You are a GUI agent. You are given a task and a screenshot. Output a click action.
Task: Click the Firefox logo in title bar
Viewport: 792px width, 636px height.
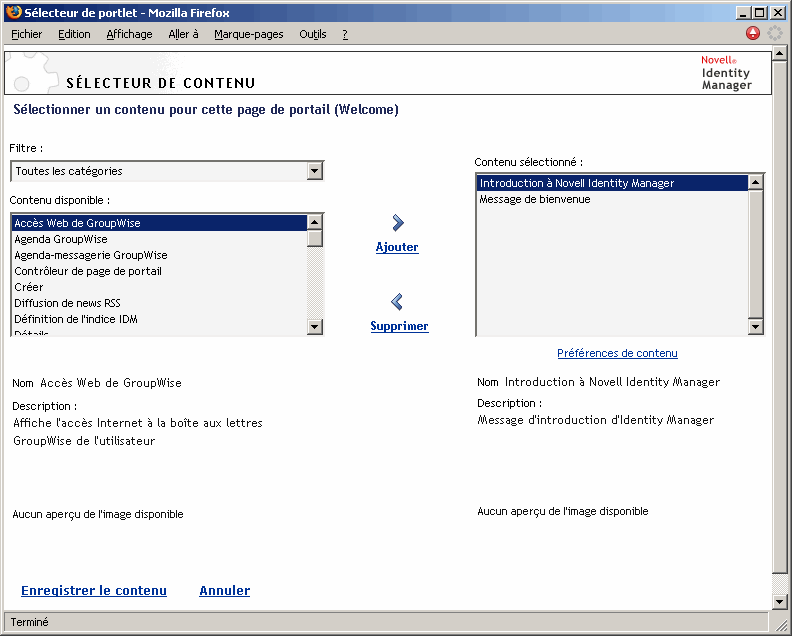click(14, 12)
